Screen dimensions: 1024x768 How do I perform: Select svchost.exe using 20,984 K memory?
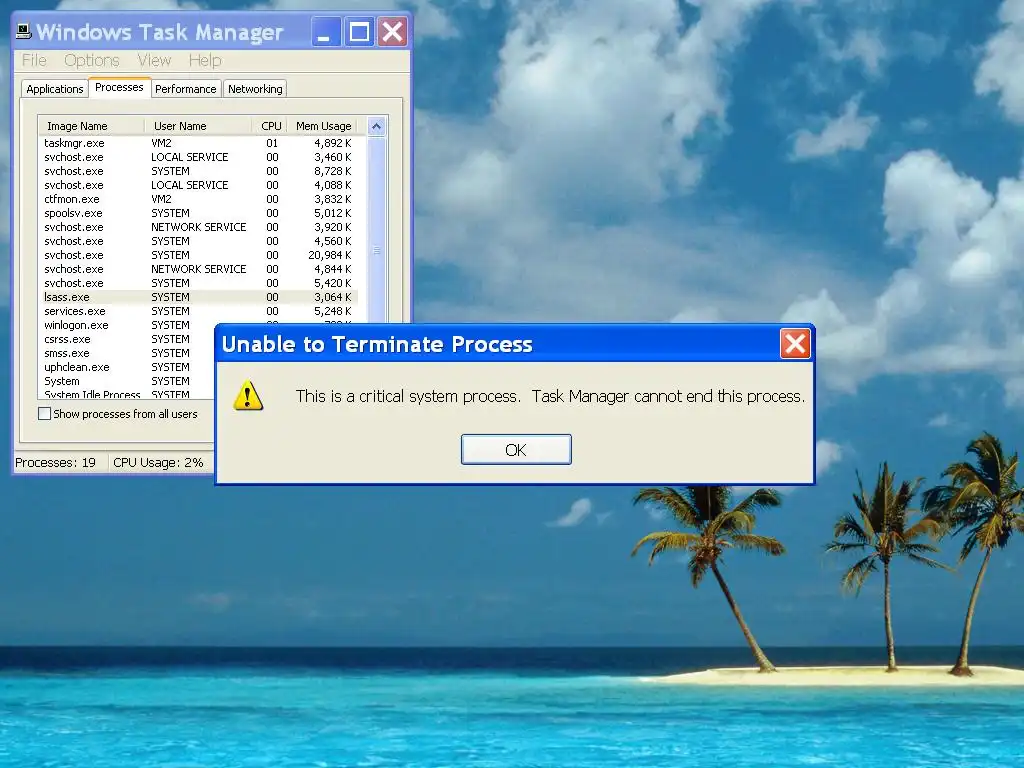pos(198,255)
